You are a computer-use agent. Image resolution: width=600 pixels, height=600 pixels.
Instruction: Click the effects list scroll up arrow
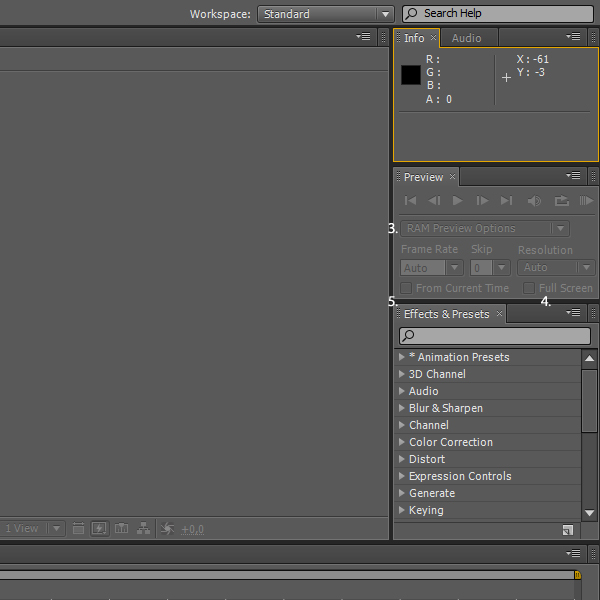click(x=589, y=359)
